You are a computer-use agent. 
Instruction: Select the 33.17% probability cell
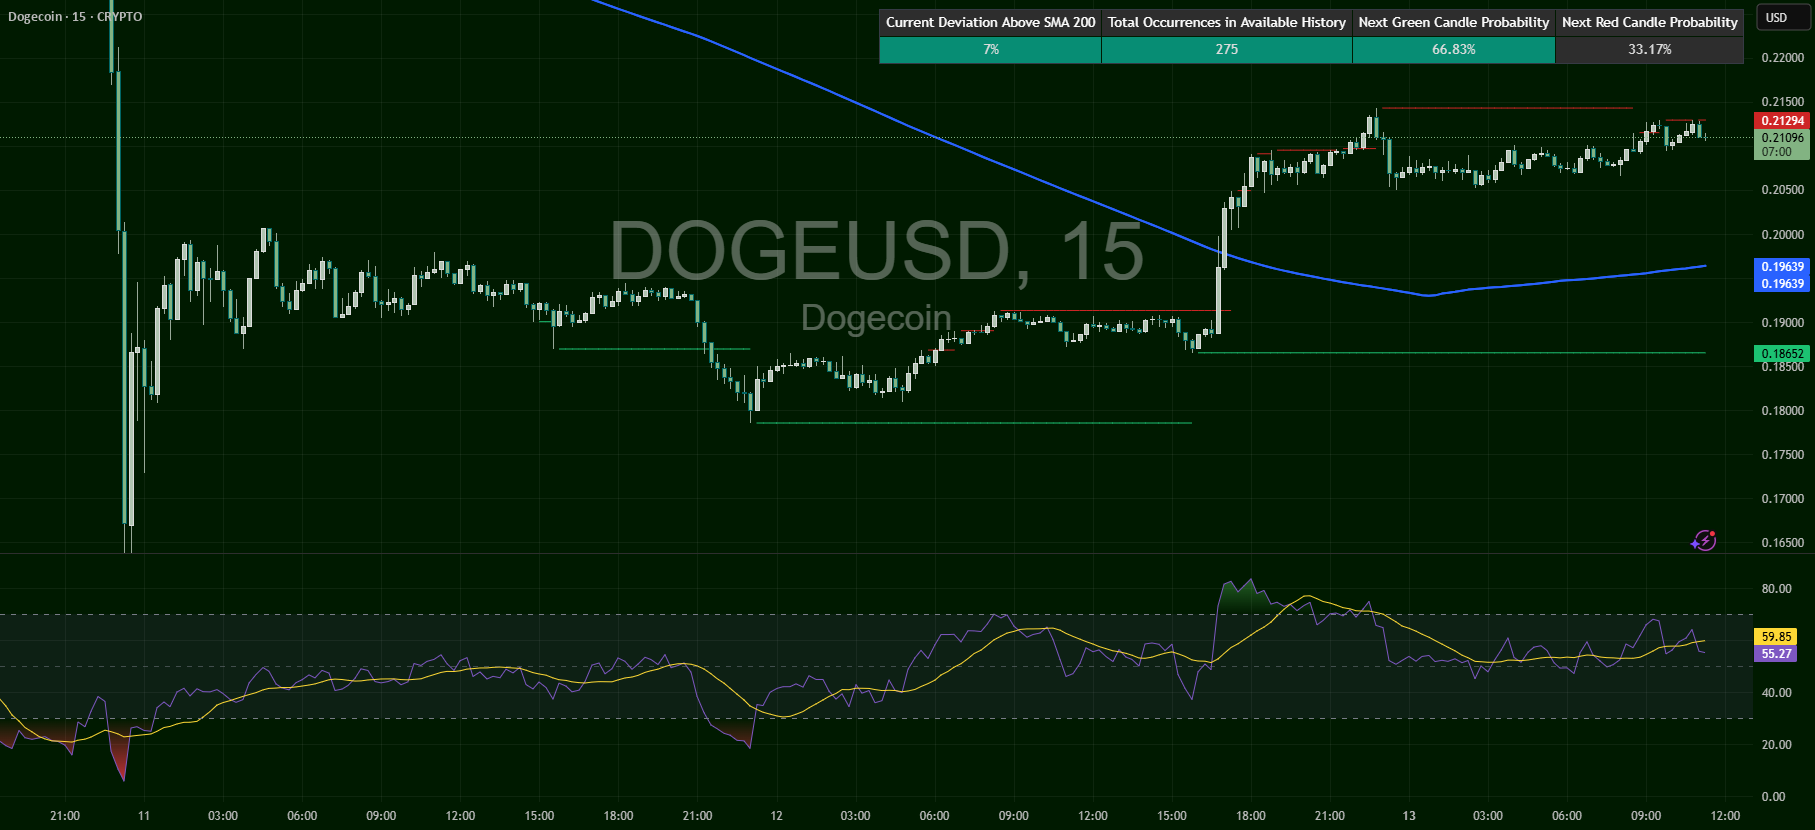pyautogui.click(x=1649, y=49)
